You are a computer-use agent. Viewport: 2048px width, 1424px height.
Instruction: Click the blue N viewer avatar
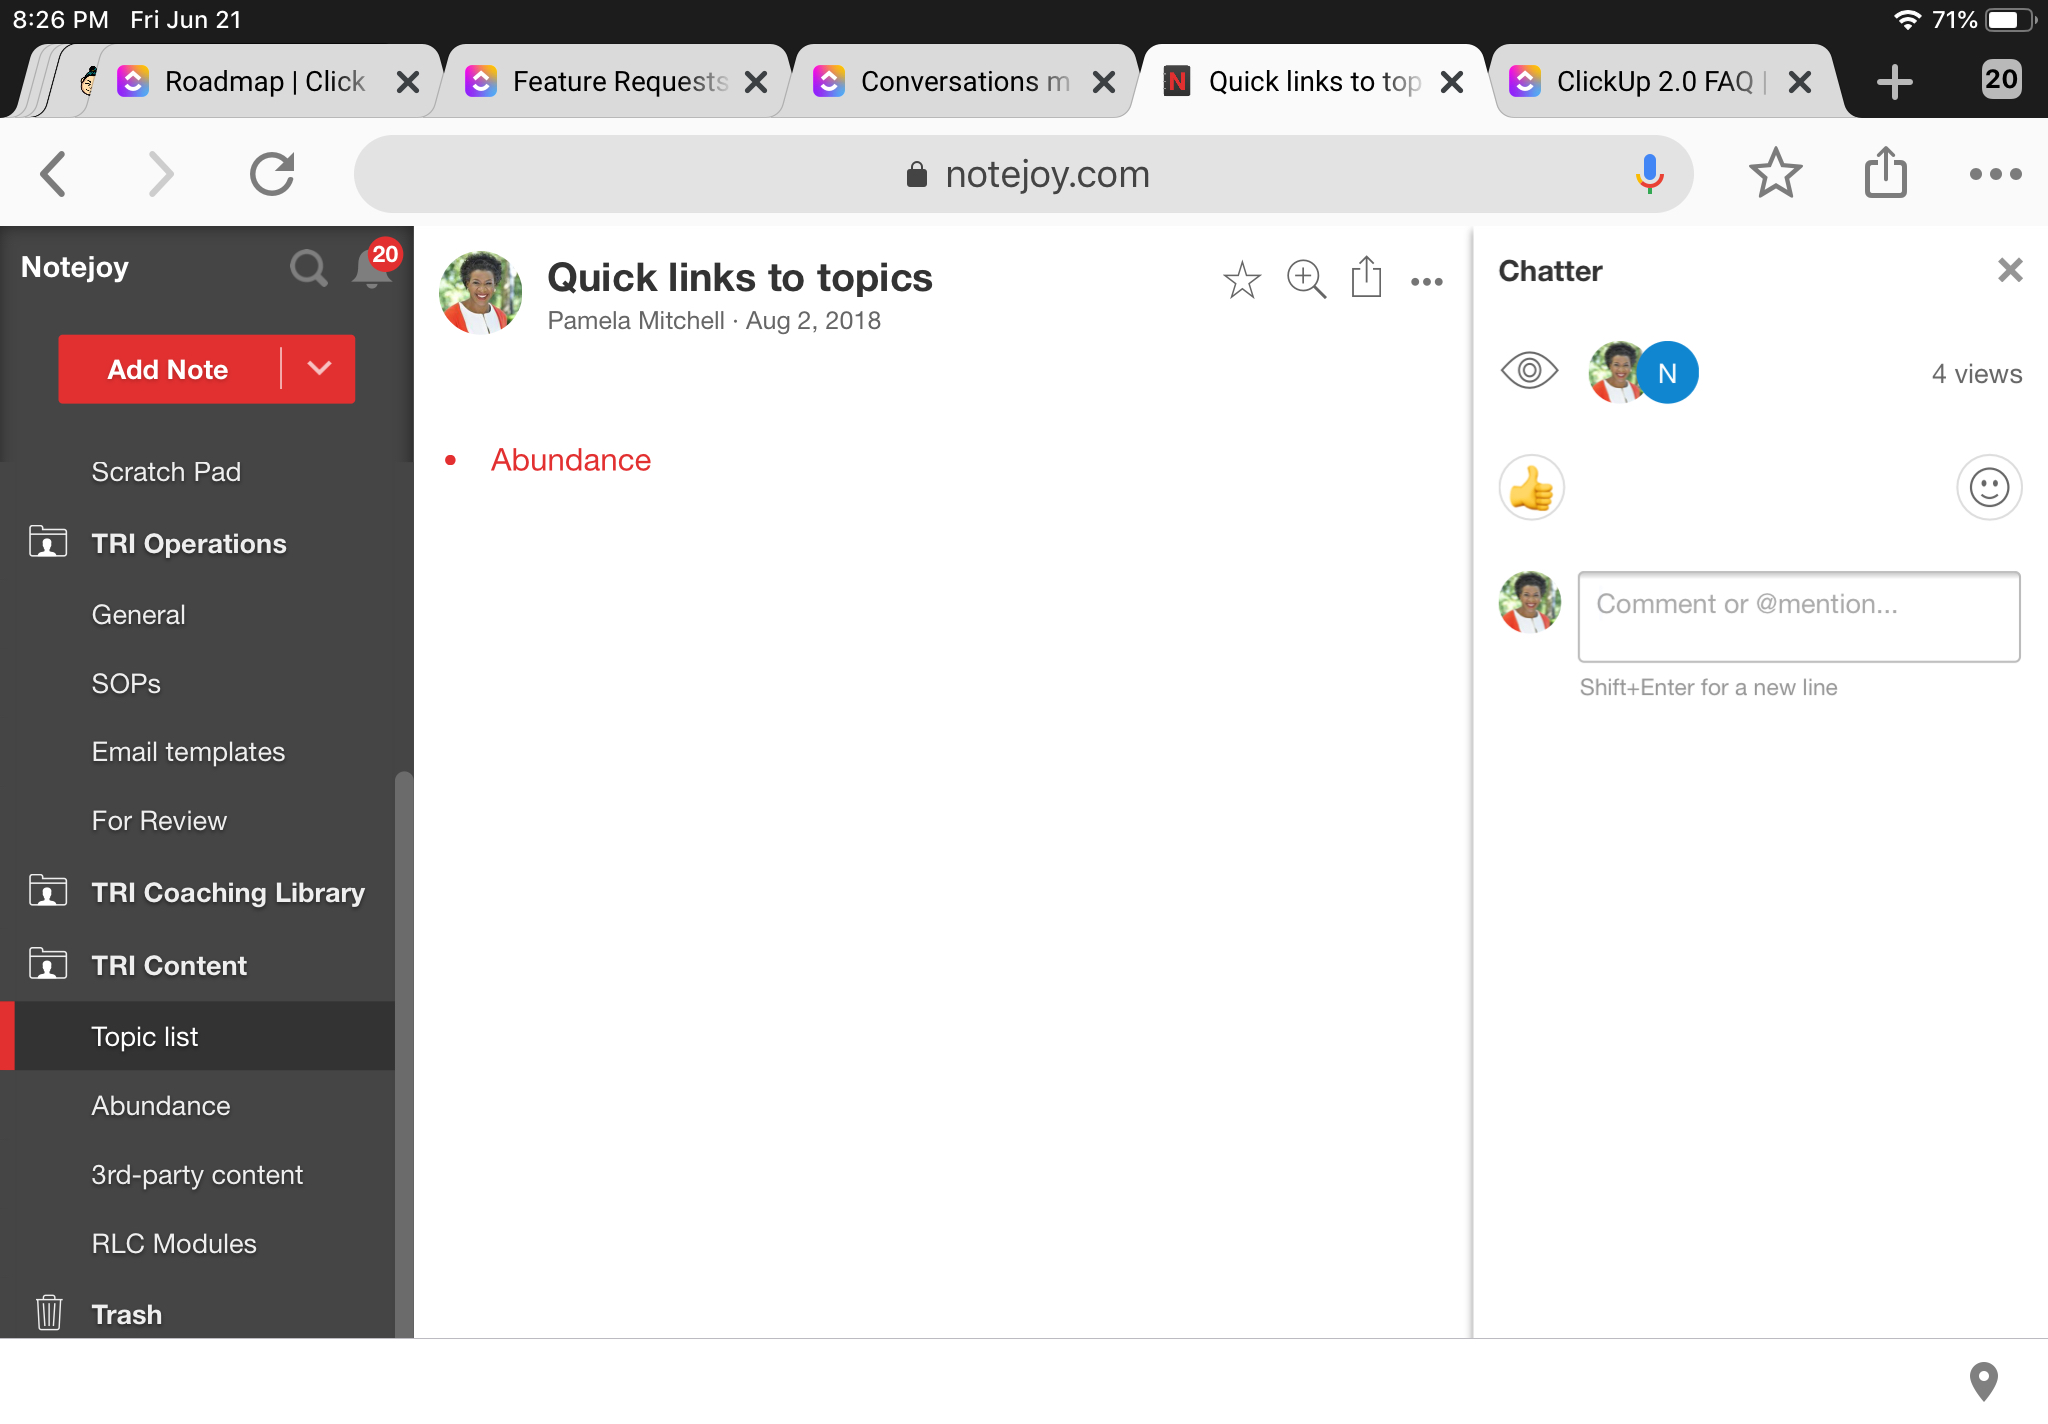point(1667,373)
